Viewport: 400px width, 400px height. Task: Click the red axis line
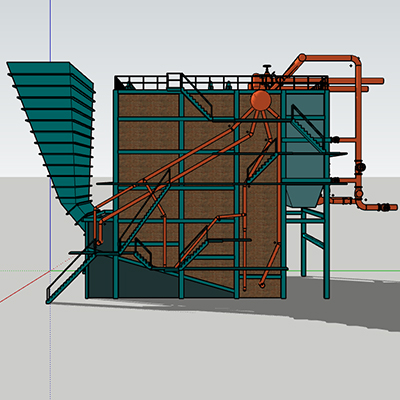pyautogui.click(x=25, y=286)
